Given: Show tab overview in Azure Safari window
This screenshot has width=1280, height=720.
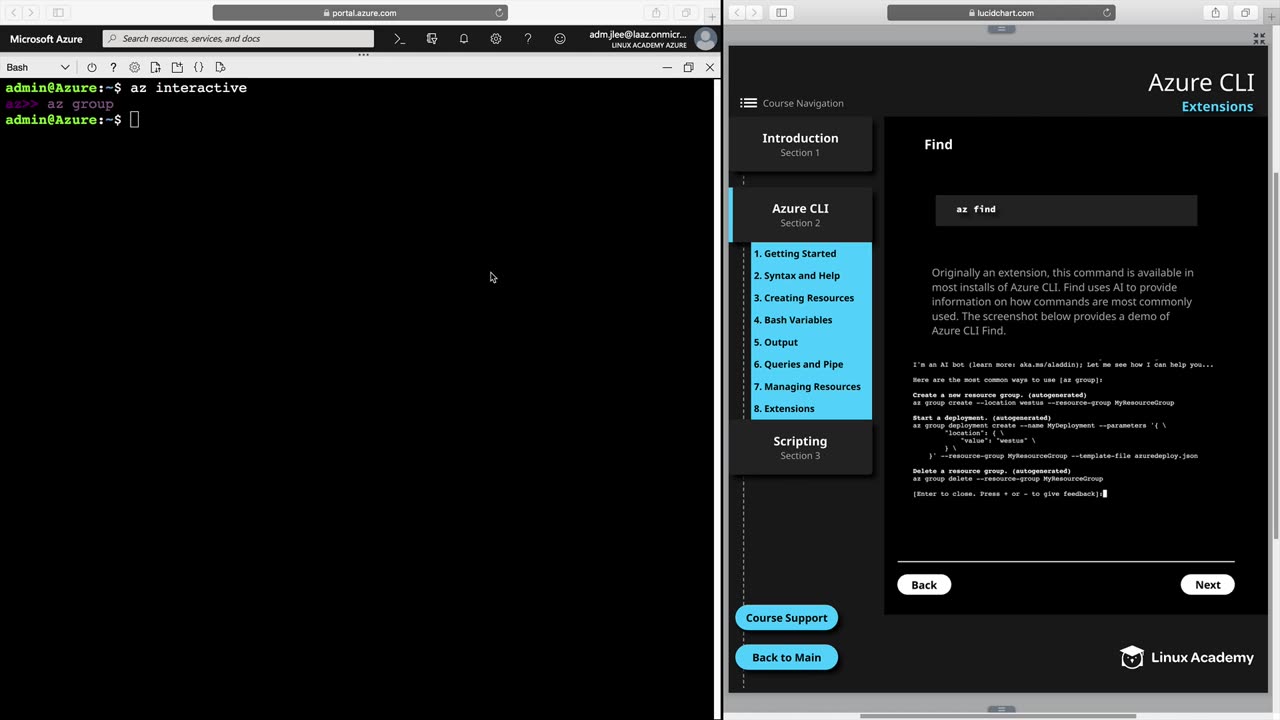Looking at the screenshot, I should click(x=686, y=13).
